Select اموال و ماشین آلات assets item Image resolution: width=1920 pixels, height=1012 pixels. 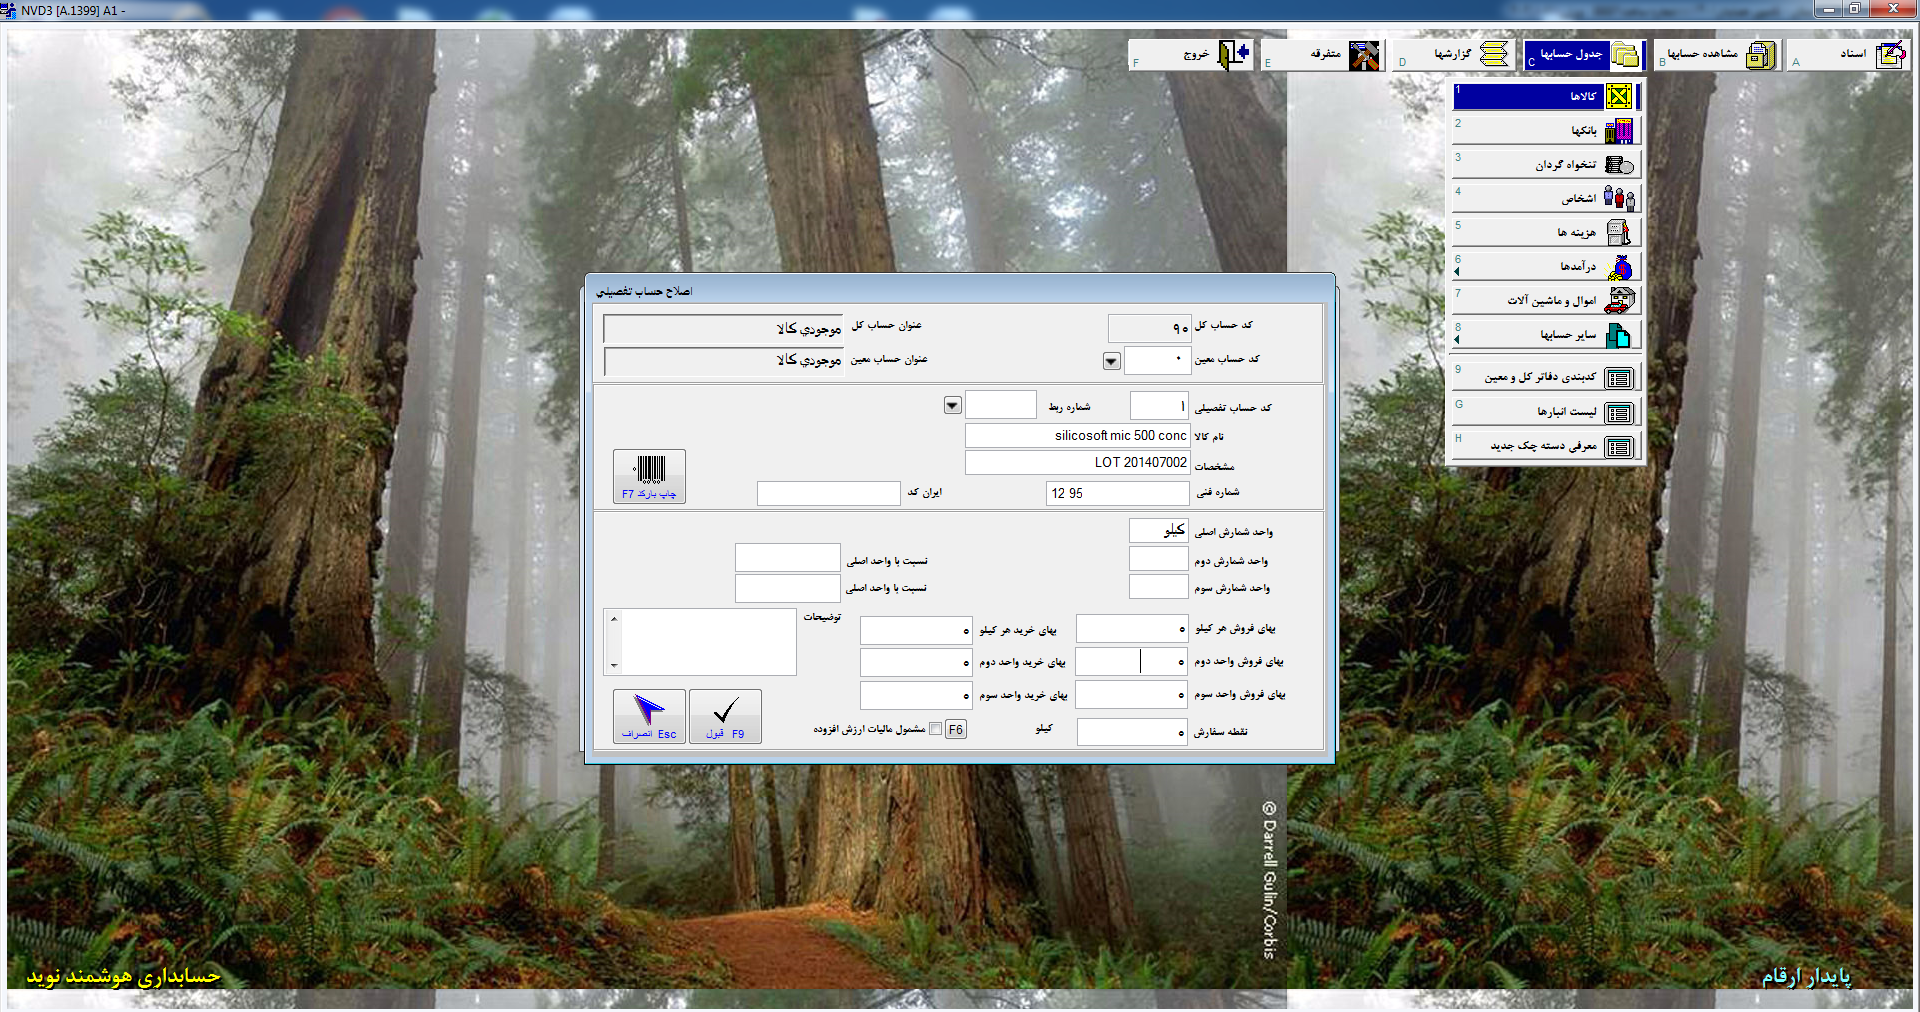pyautogui.click(x=1546, y=300)
